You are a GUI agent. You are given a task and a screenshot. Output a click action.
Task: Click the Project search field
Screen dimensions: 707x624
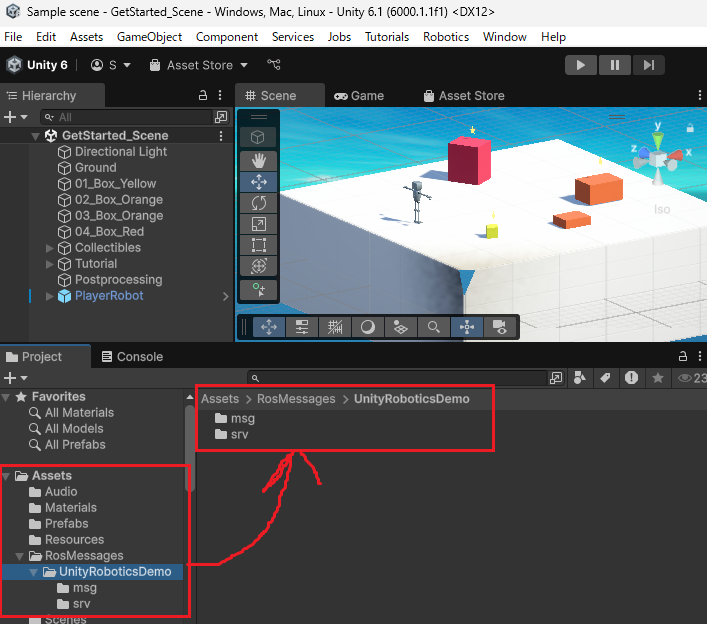[x=397, y=378]
